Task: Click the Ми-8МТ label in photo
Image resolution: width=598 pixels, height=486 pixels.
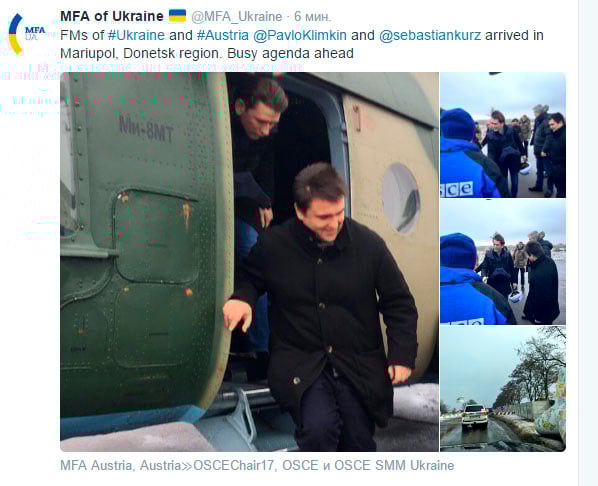Action: [x=146, y=129]
